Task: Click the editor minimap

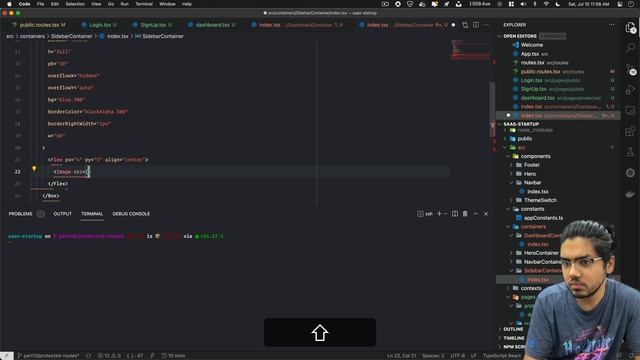Action: coord(470,50)
